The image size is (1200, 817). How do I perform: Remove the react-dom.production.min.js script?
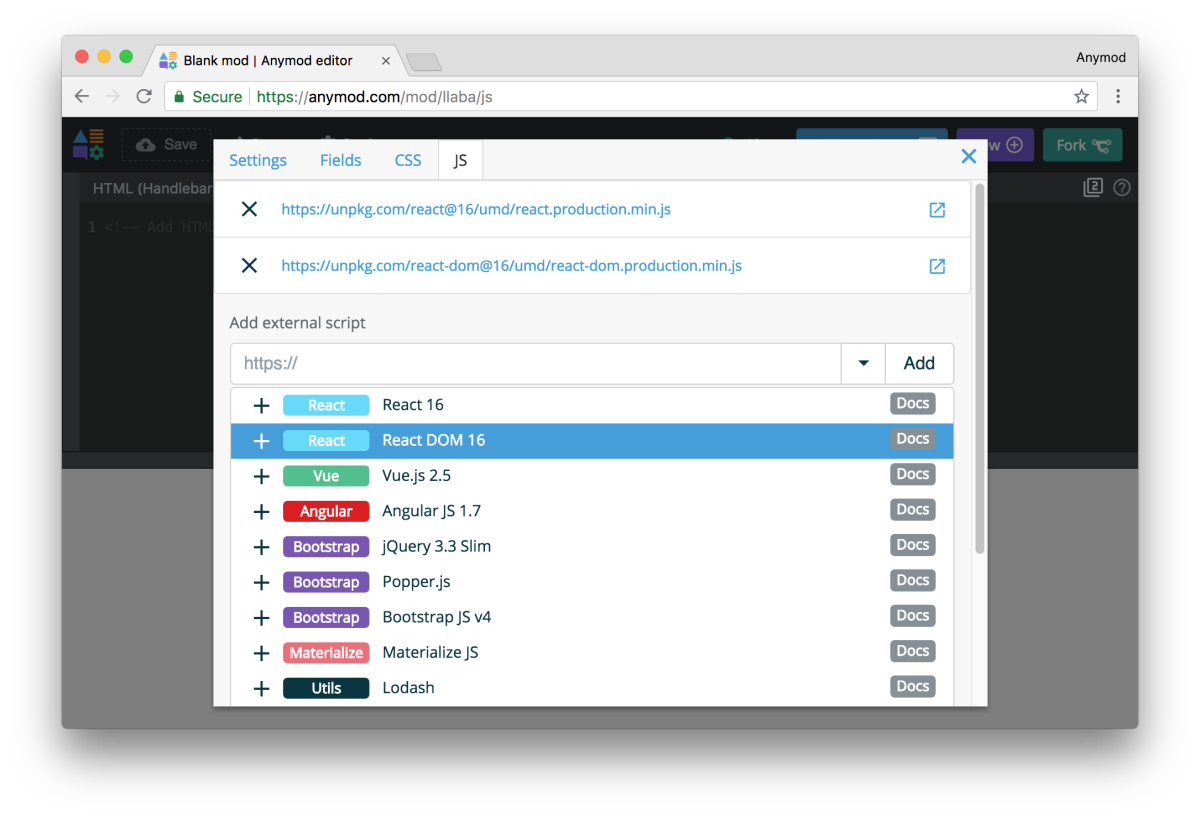coord(250,265)
